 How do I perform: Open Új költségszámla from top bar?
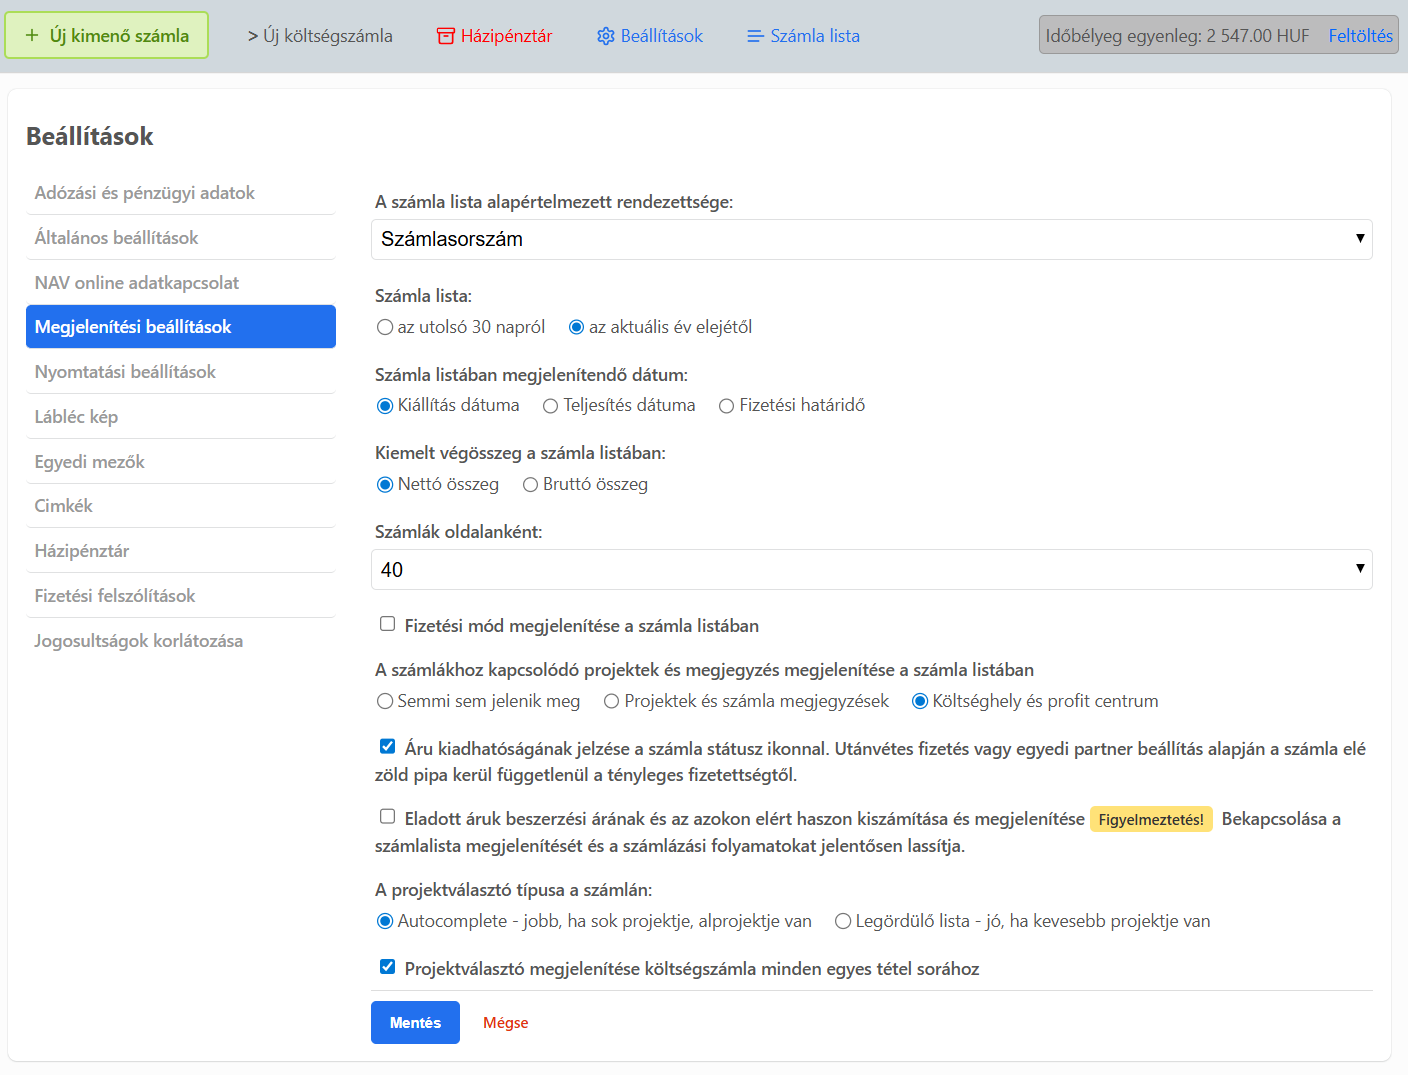pos(320,36)
